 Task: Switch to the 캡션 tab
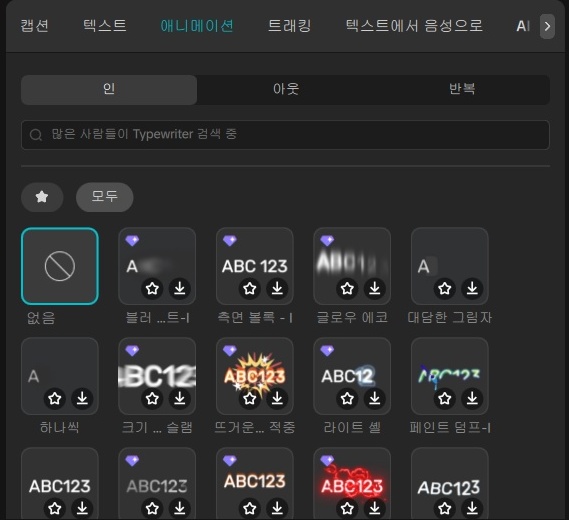(34, 26)
